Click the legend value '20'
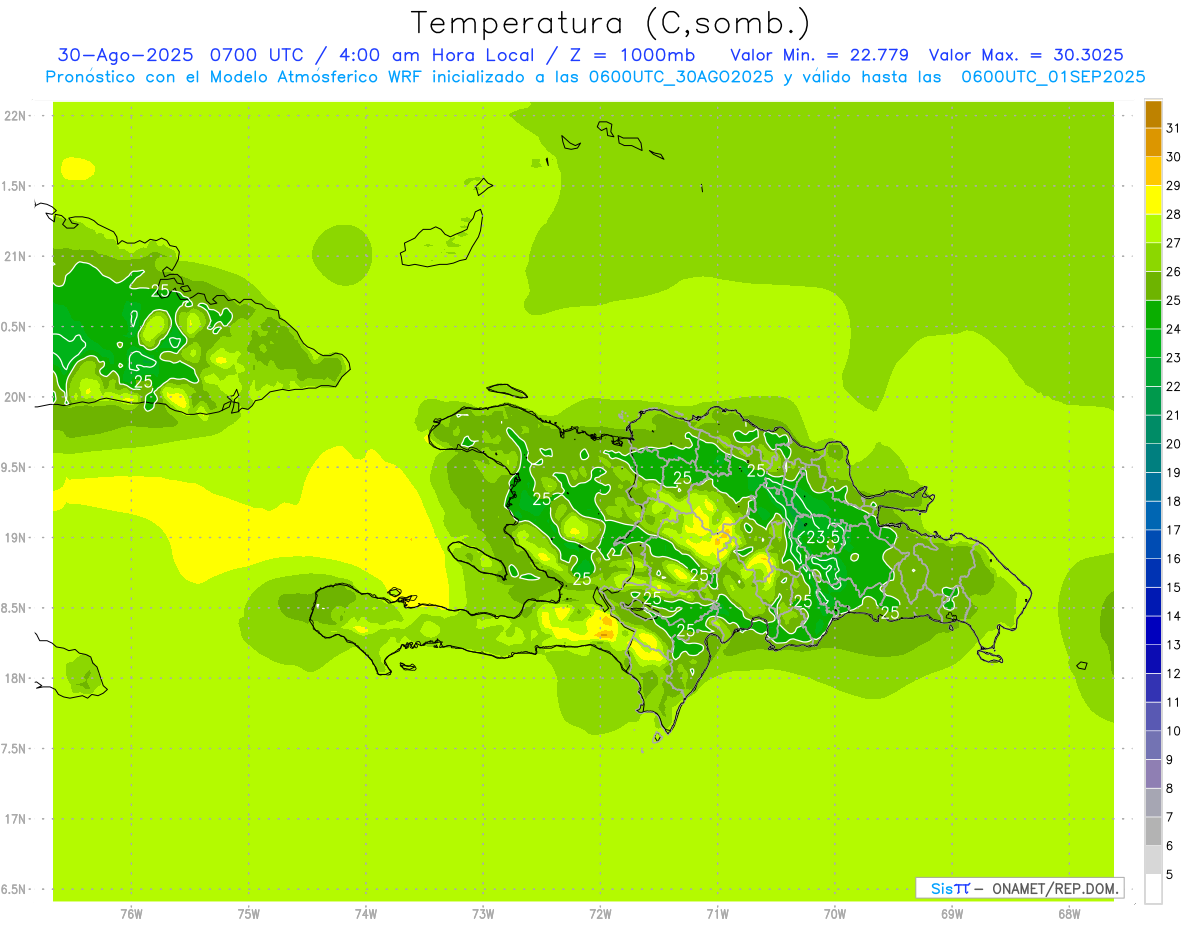This screenshot has width=1200, height=927. point(1174,444)
